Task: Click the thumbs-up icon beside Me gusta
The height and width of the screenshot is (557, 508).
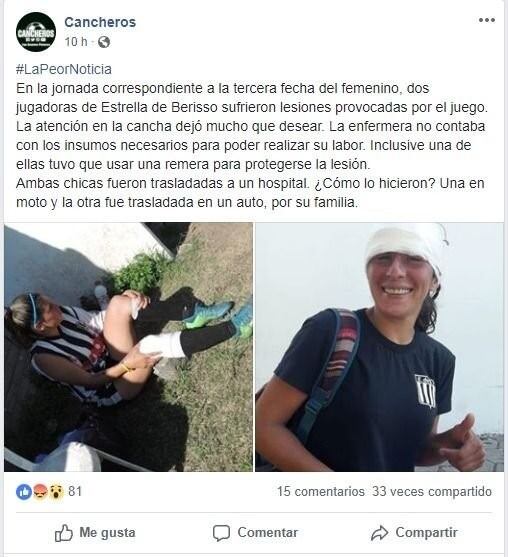Action: click(64, 533)
